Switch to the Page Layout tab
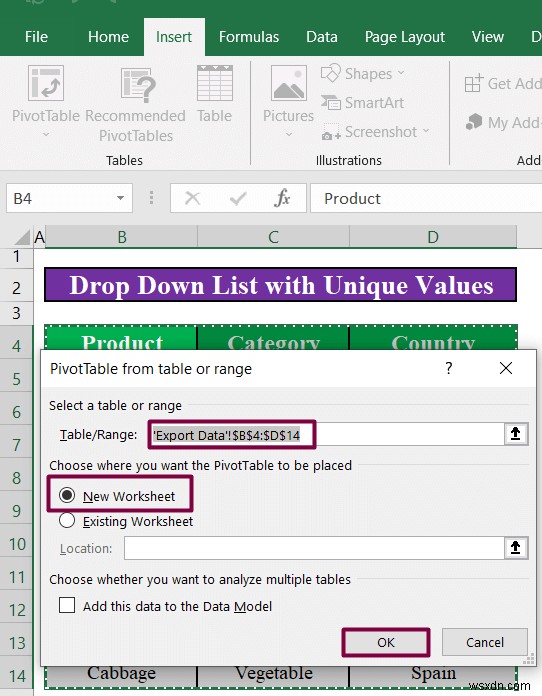The height and width of the screenshot is (696, 542). (x=404, y=36)
